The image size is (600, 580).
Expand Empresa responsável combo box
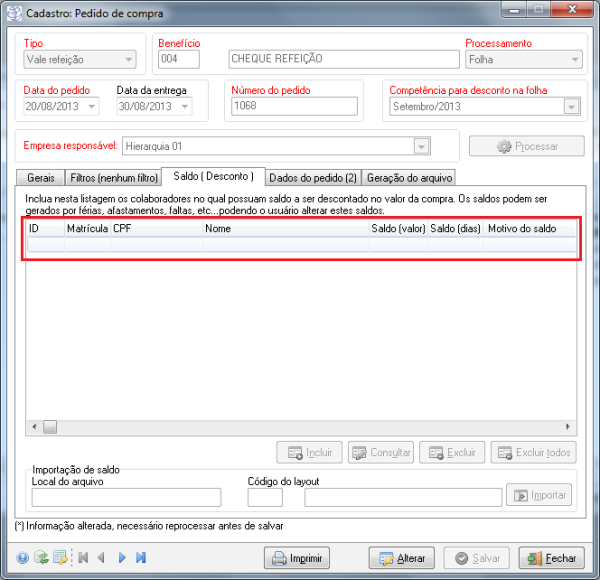[421, 147]
